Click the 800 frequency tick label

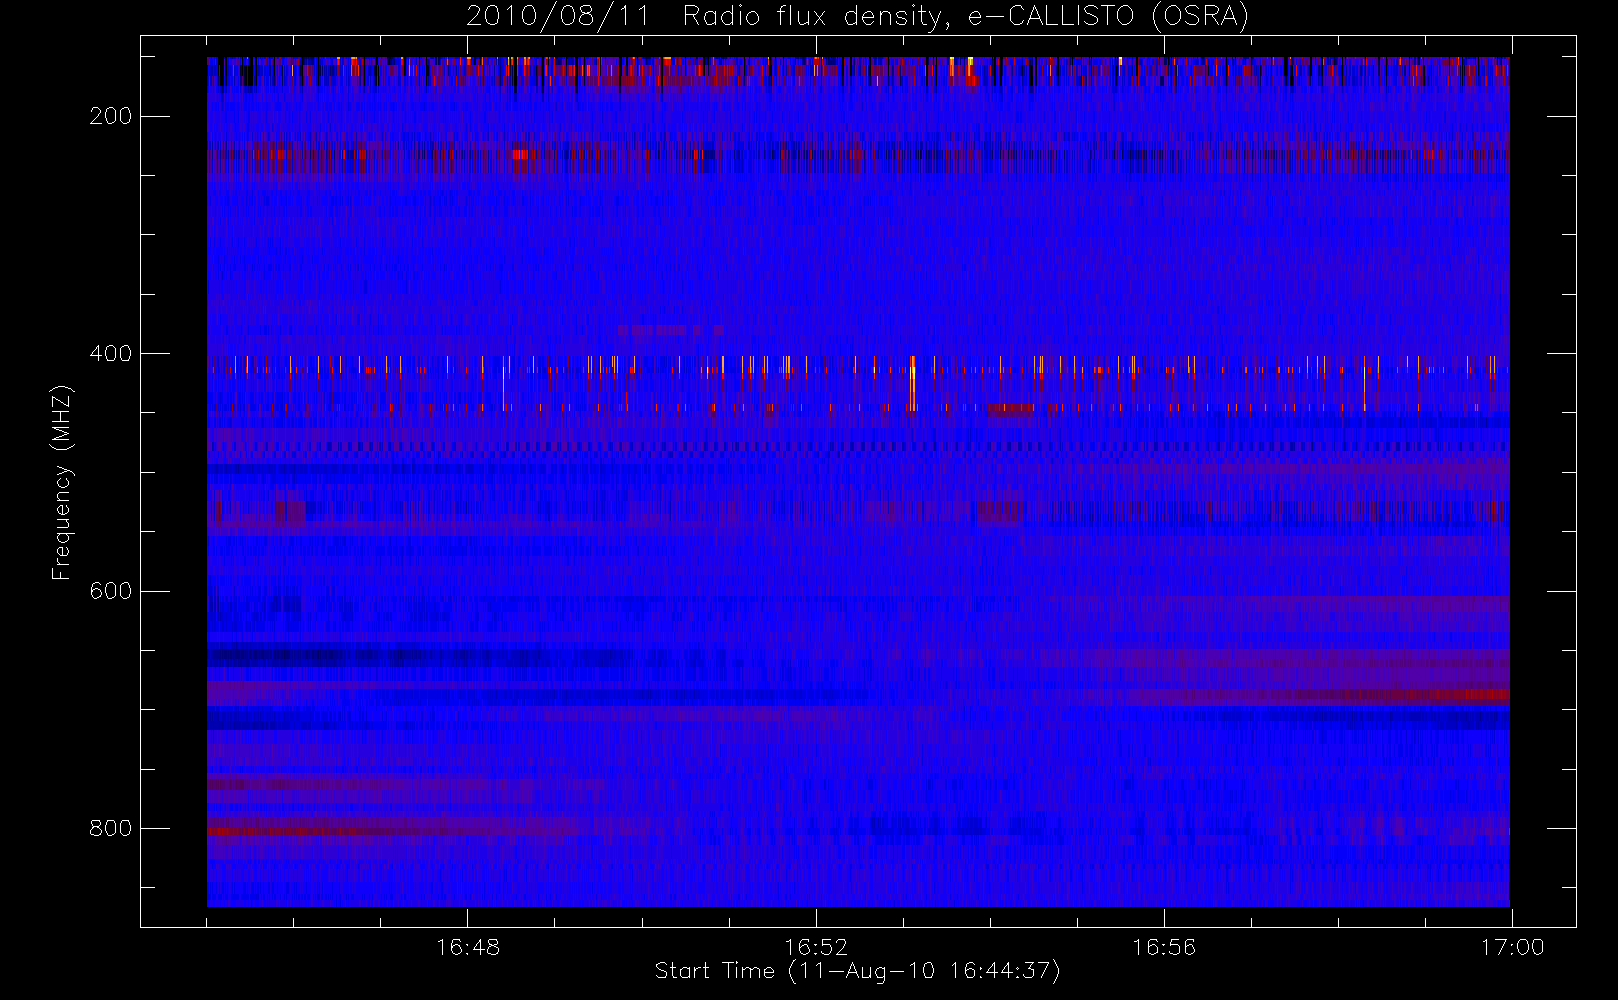coord(110,828)
